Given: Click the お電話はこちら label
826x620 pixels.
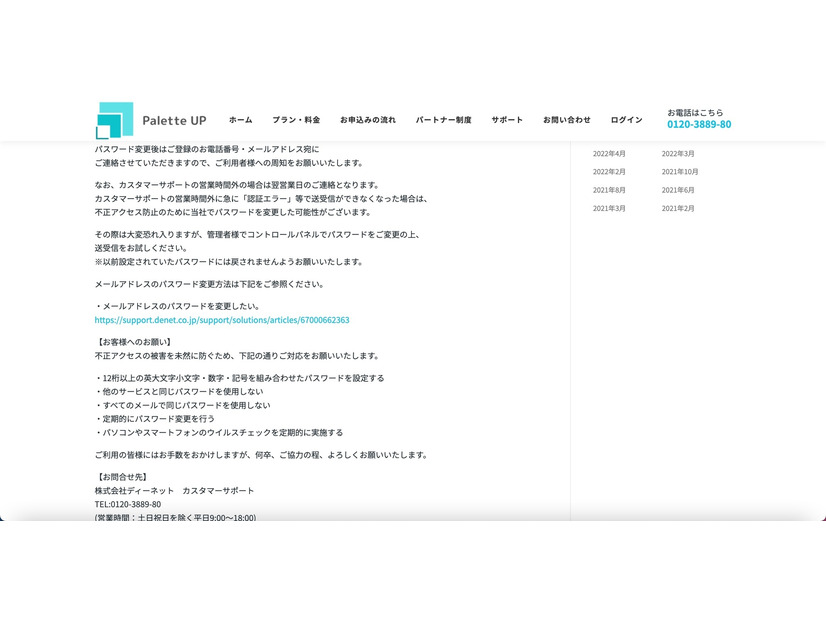Looking at the screenshot, I should (x=695, y=112).
